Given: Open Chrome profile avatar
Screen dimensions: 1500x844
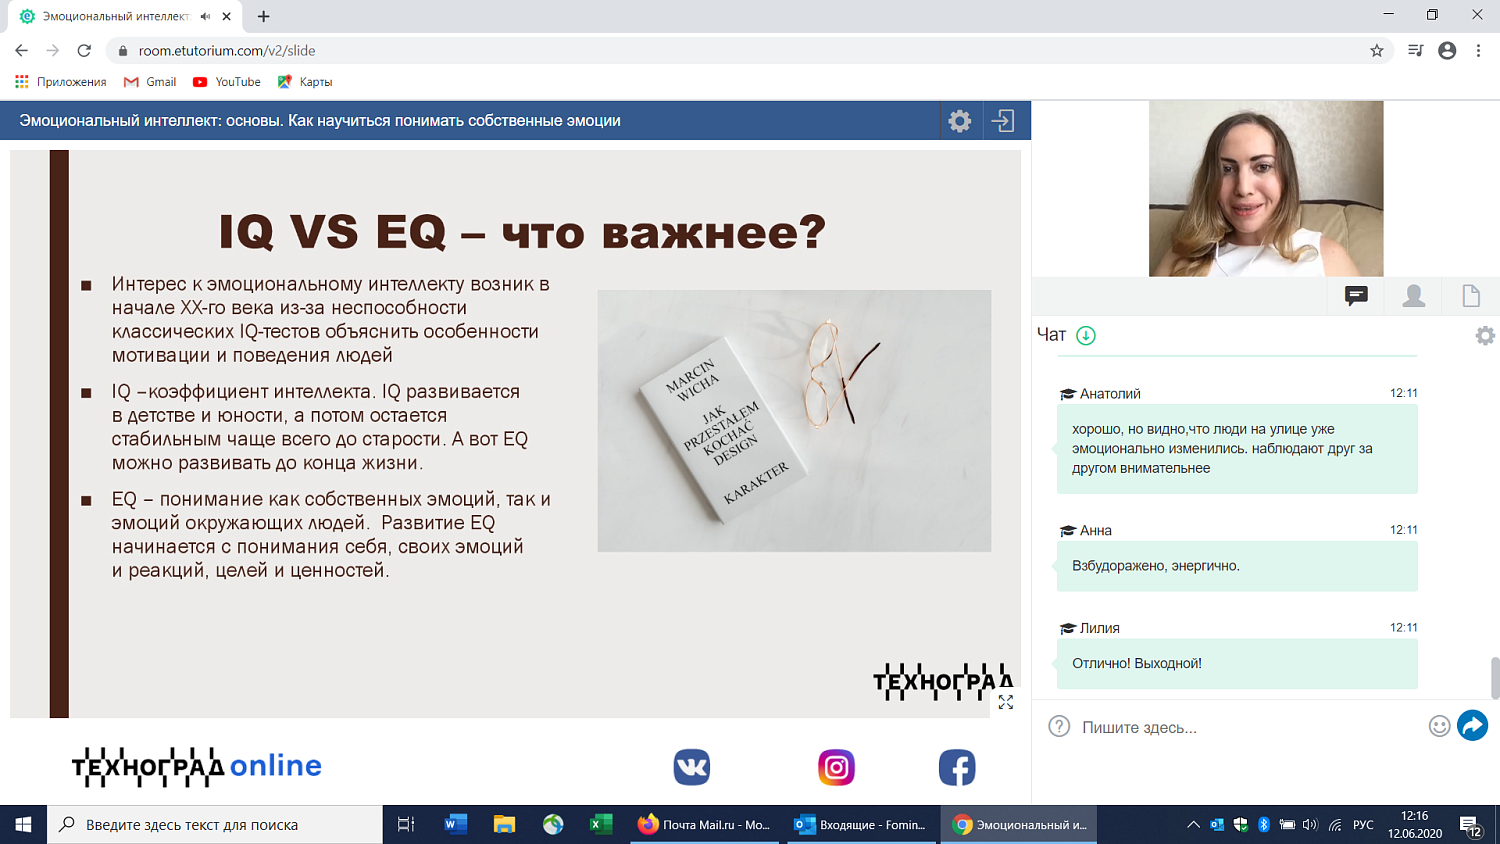Looking at the screenshot, I should tap(1447, 50).
